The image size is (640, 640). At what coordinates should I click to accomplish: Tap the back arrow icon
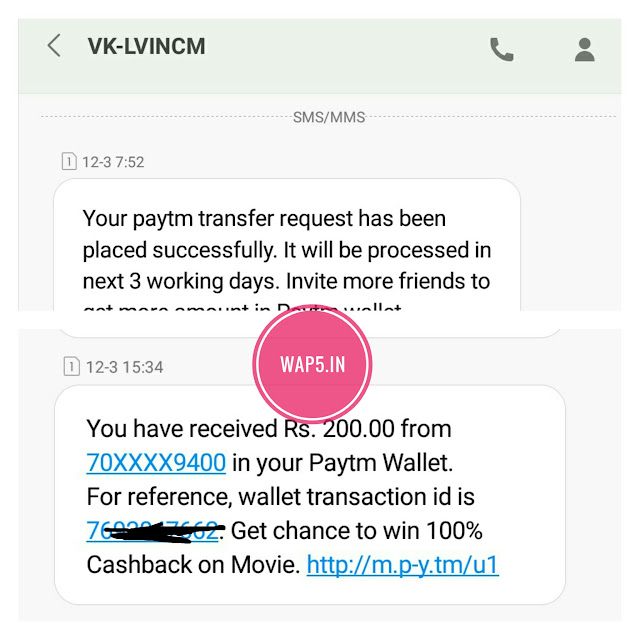click(x=54, y=45)
